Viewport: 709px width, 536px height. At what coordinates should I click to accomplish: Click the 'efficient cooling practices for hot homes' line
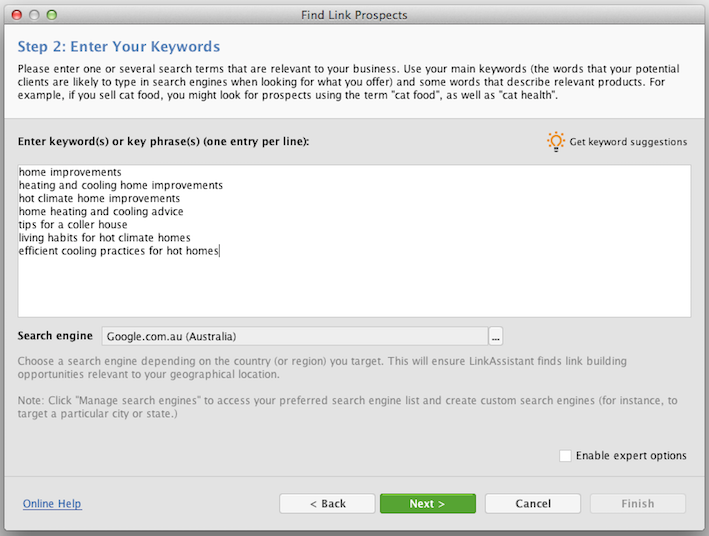(118, 251)
